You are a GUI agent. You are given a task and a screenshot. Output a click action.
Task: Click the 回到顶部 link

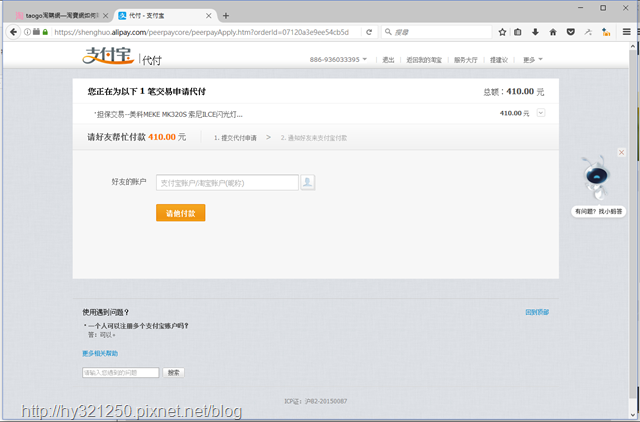pos(537,312)
